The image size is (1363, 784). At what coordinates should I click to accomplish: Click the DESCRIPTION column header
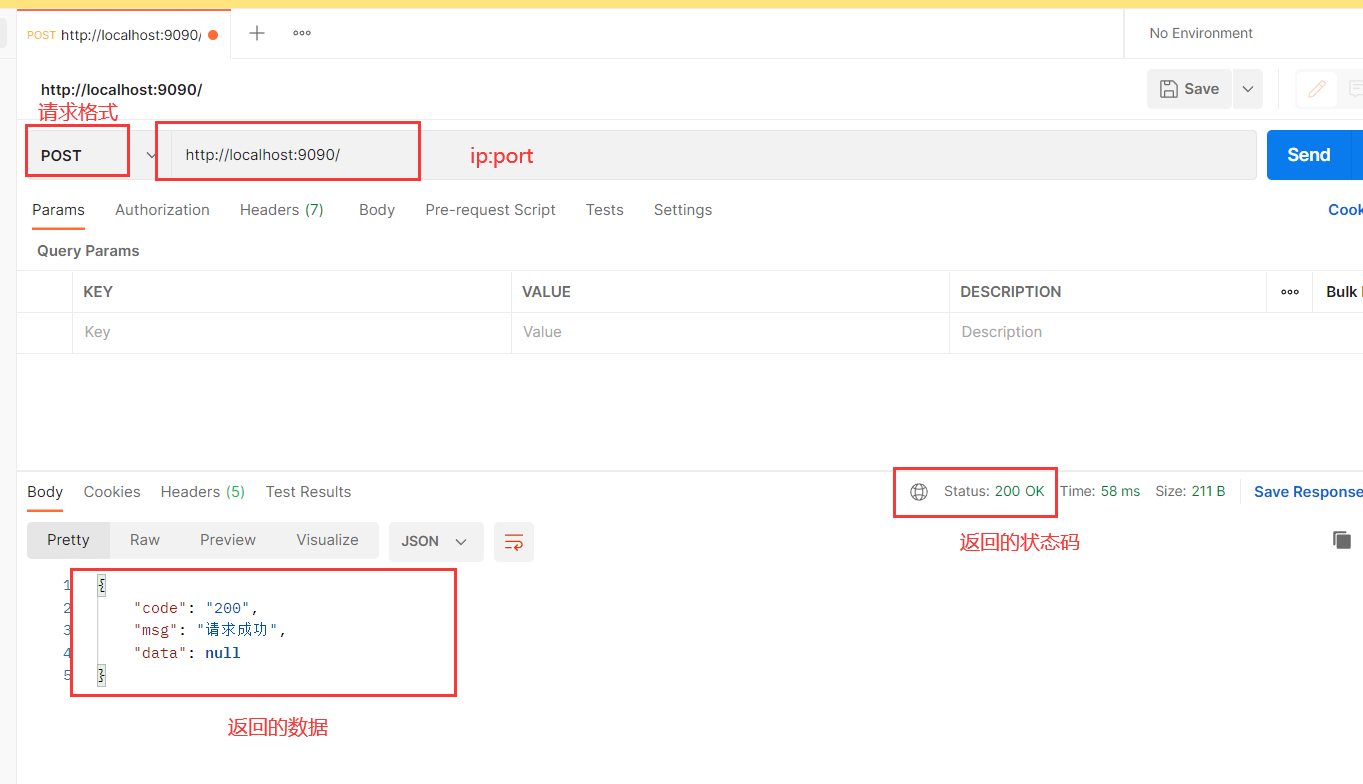click(1011, 292)
